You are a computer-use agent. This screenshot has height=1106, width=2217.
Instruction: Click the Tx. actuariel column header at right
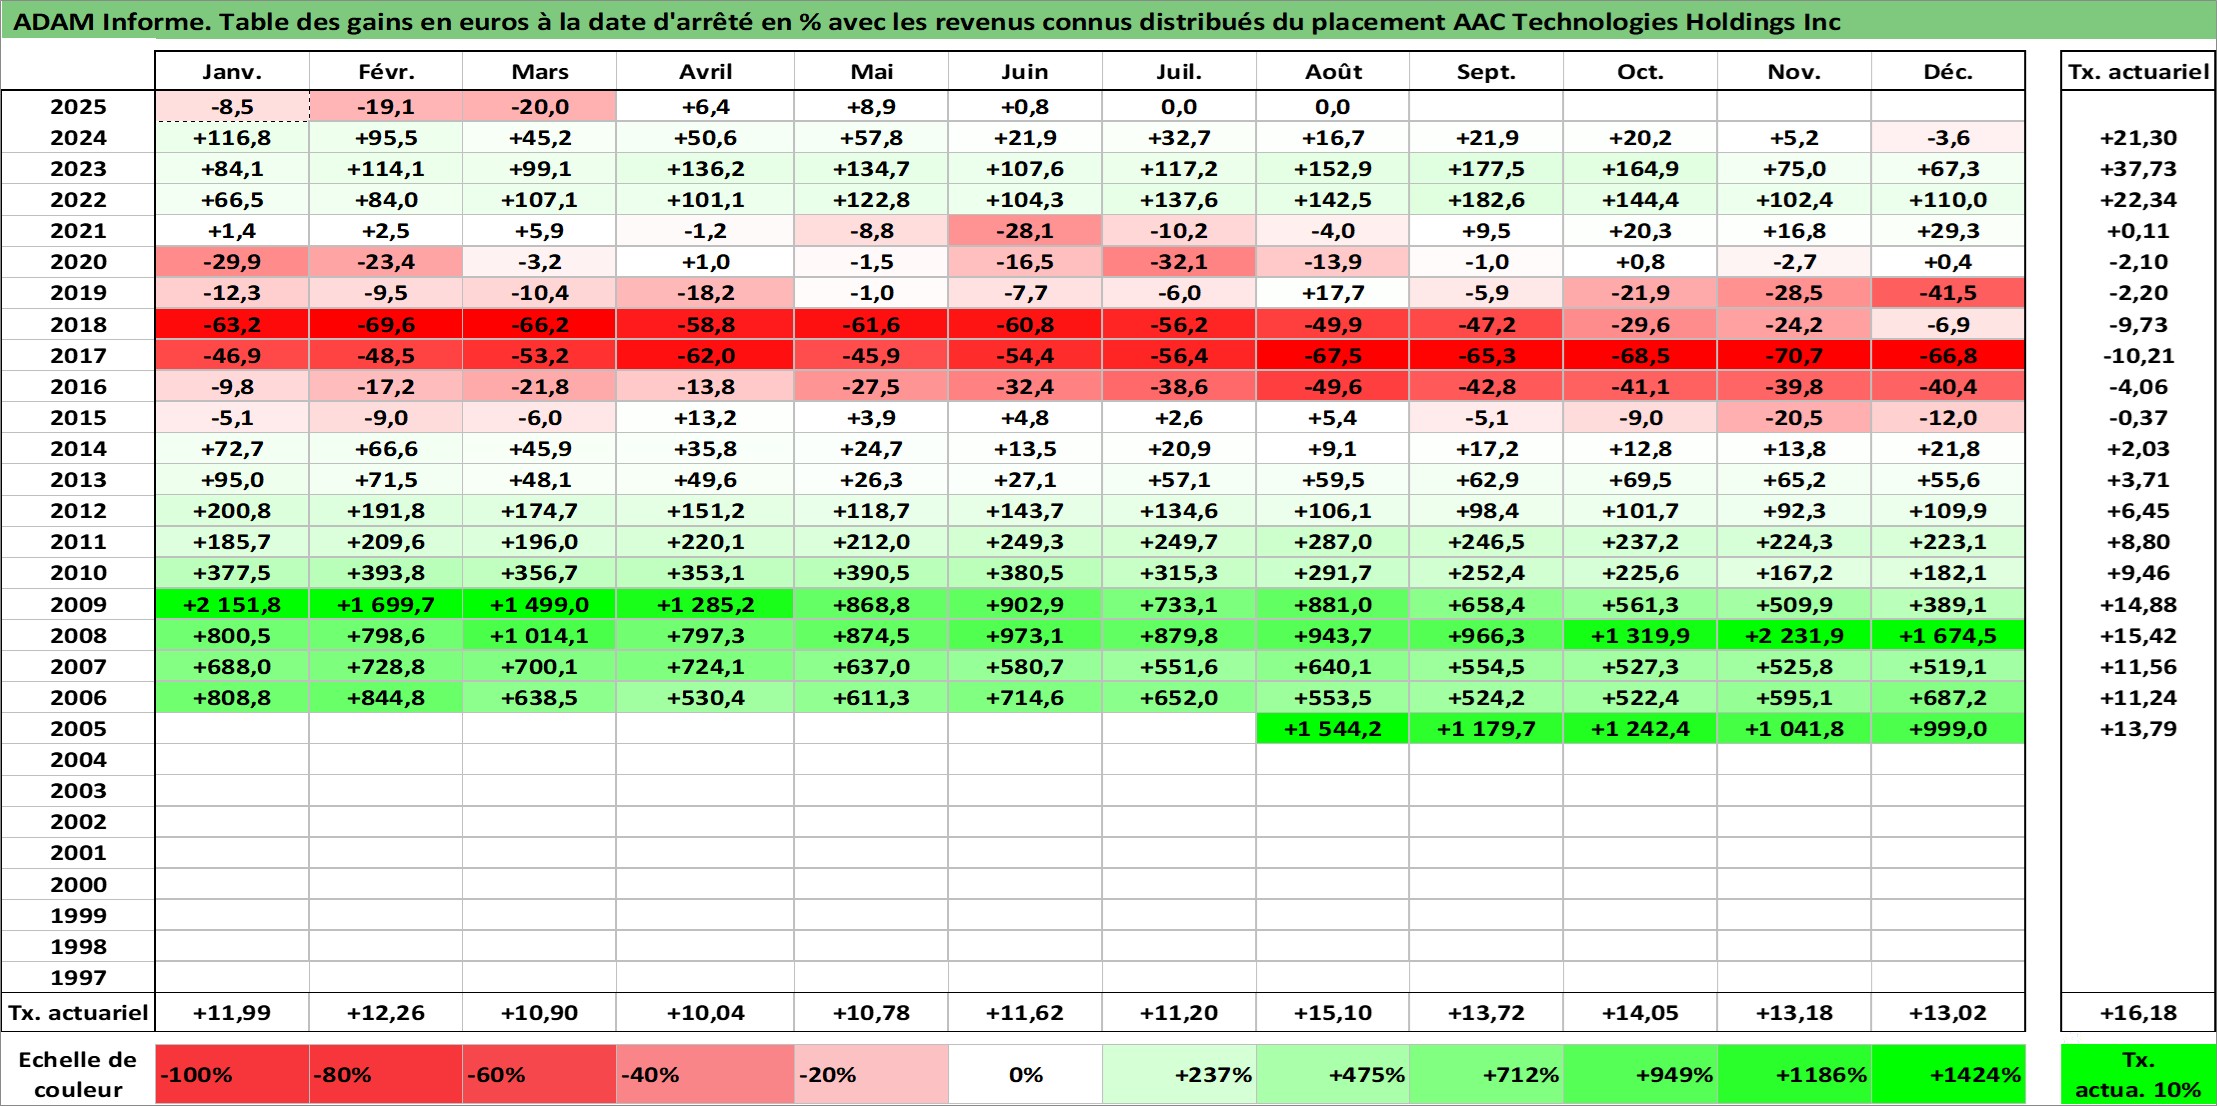click(x=2138, y=72)
